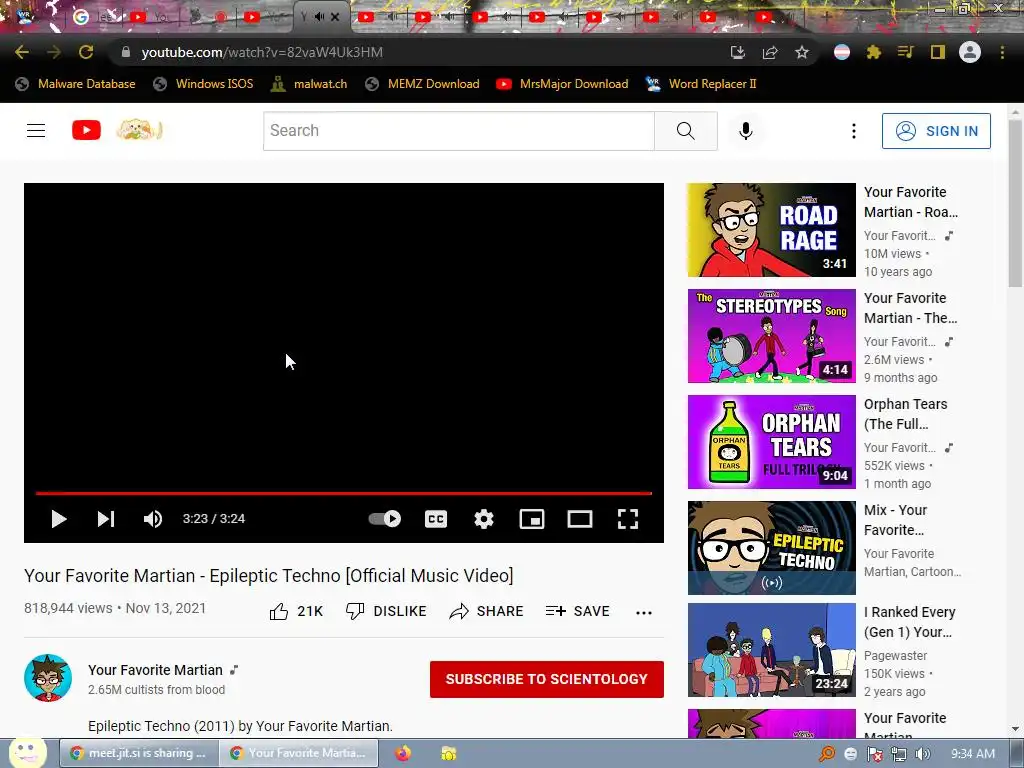Screen dimensions: 1024x768
Task: Click the install/download icon in address bar
Action: pyautogui.click(x=738, y=52)
